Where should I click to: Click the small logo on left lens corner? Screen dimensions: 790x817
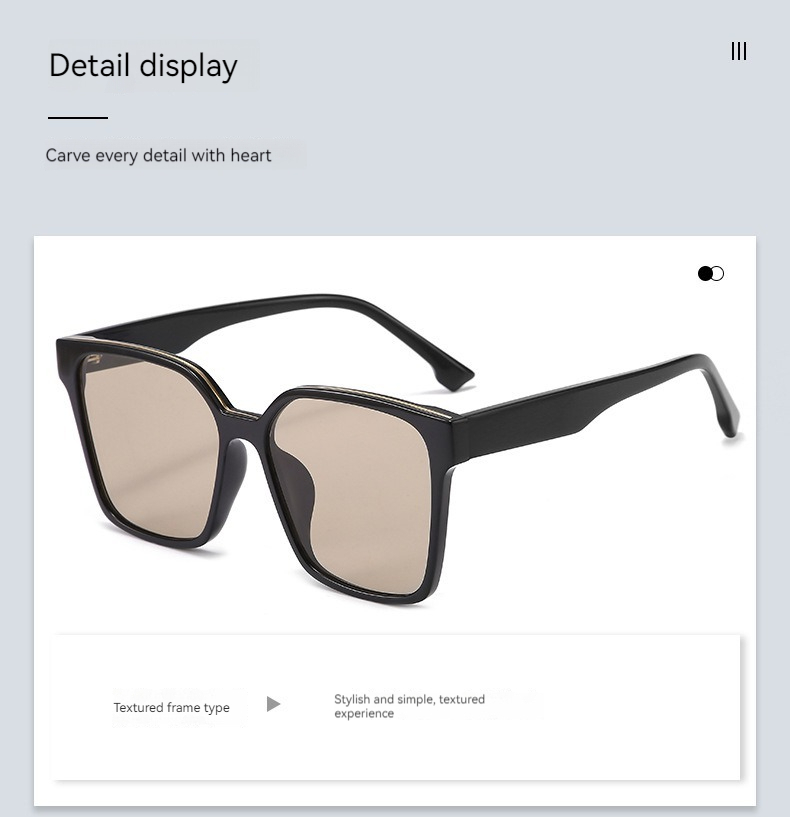pos(94,358)
